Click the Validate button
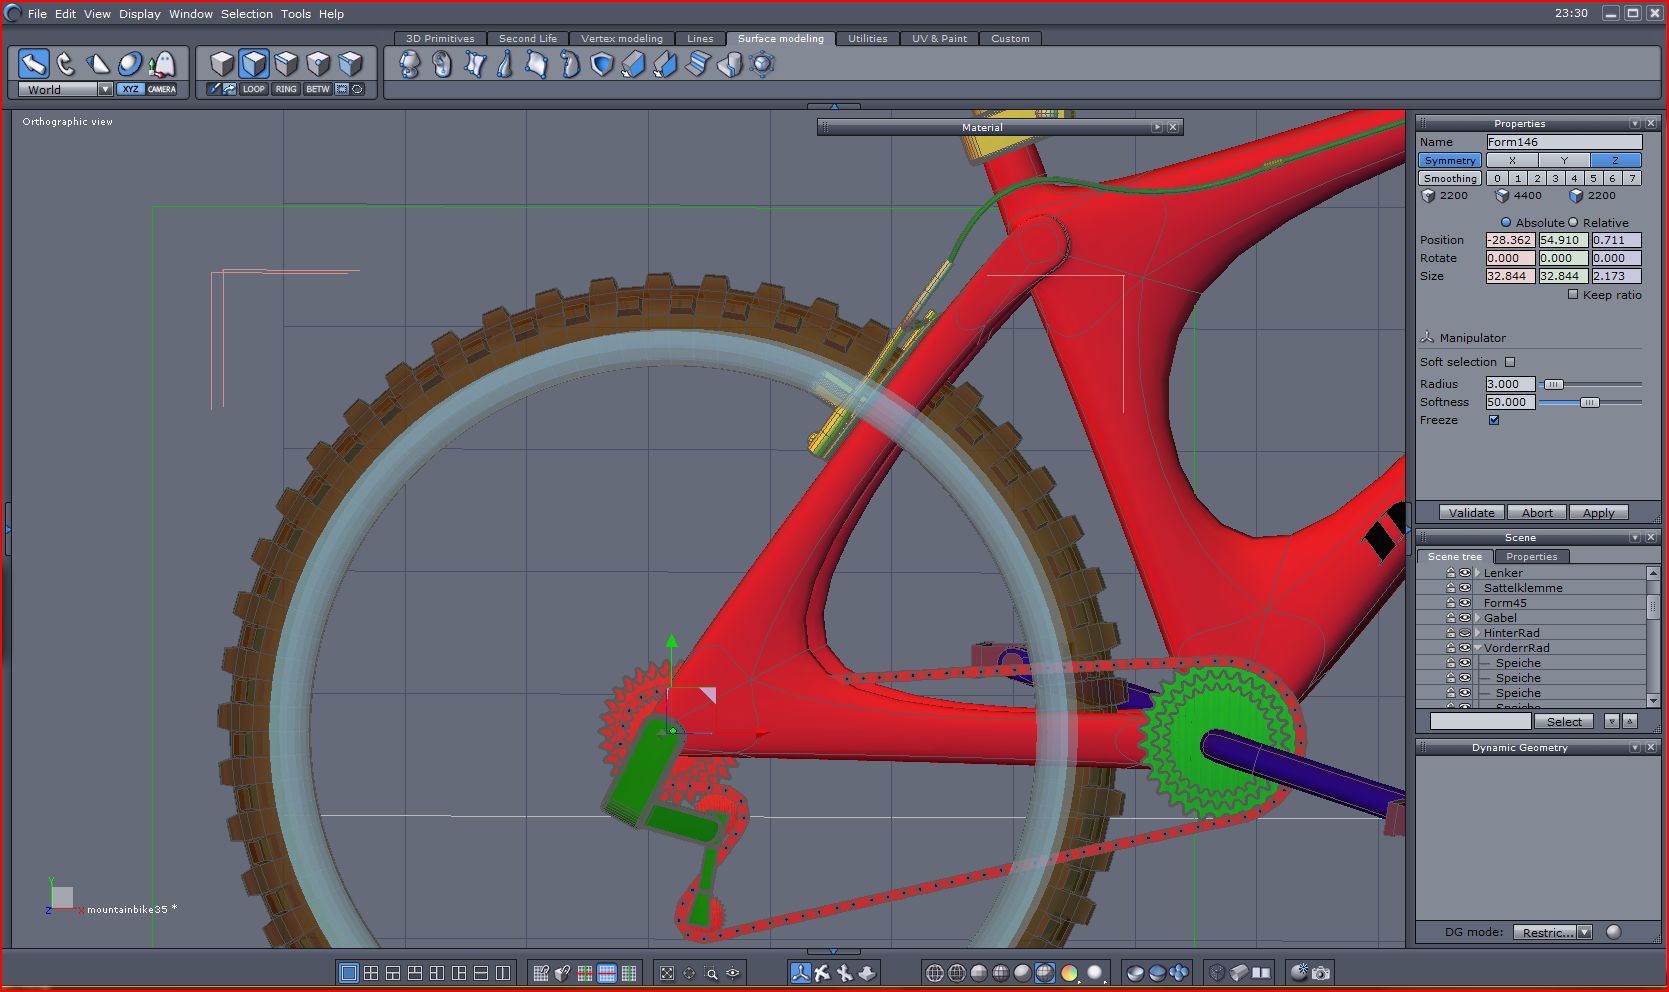The width and height of the screenshot is (1669, 992). [1471, 512]
